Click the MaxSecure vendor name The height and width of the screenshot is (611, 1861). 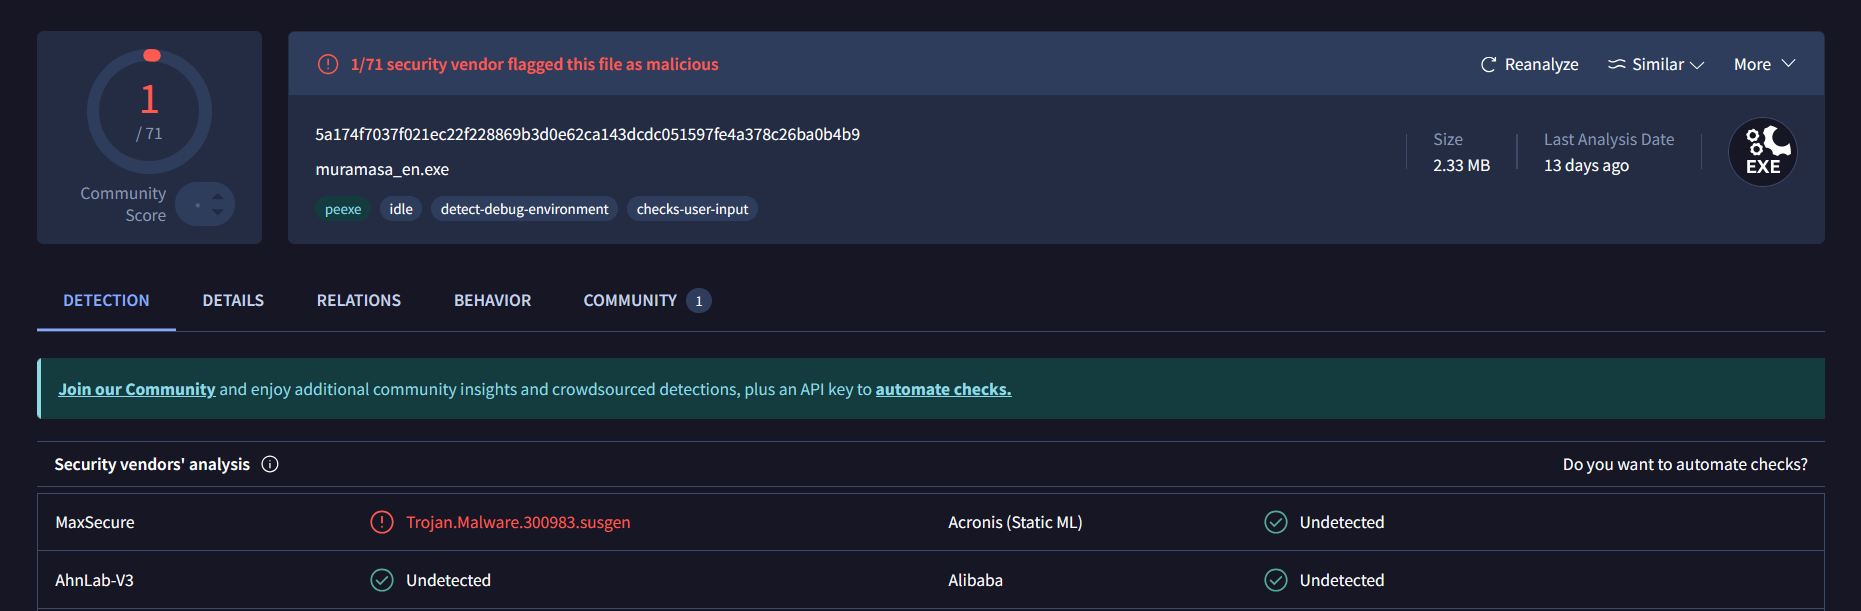pos(95,522)
